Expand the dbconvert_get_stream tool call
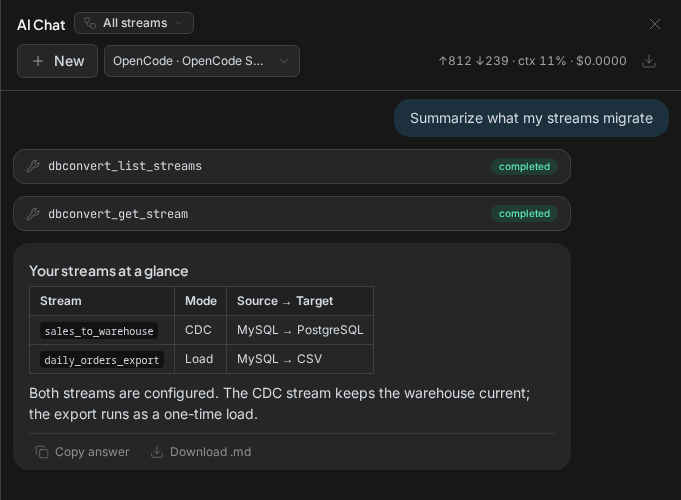The width and height of the screenshot is (681, 500). point(292,214)
